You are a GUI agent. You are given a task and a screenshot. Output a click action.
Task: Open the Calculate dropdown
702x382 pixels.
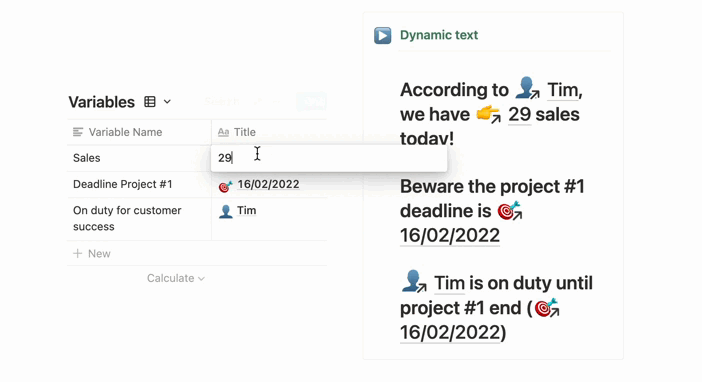click(176, 278)
